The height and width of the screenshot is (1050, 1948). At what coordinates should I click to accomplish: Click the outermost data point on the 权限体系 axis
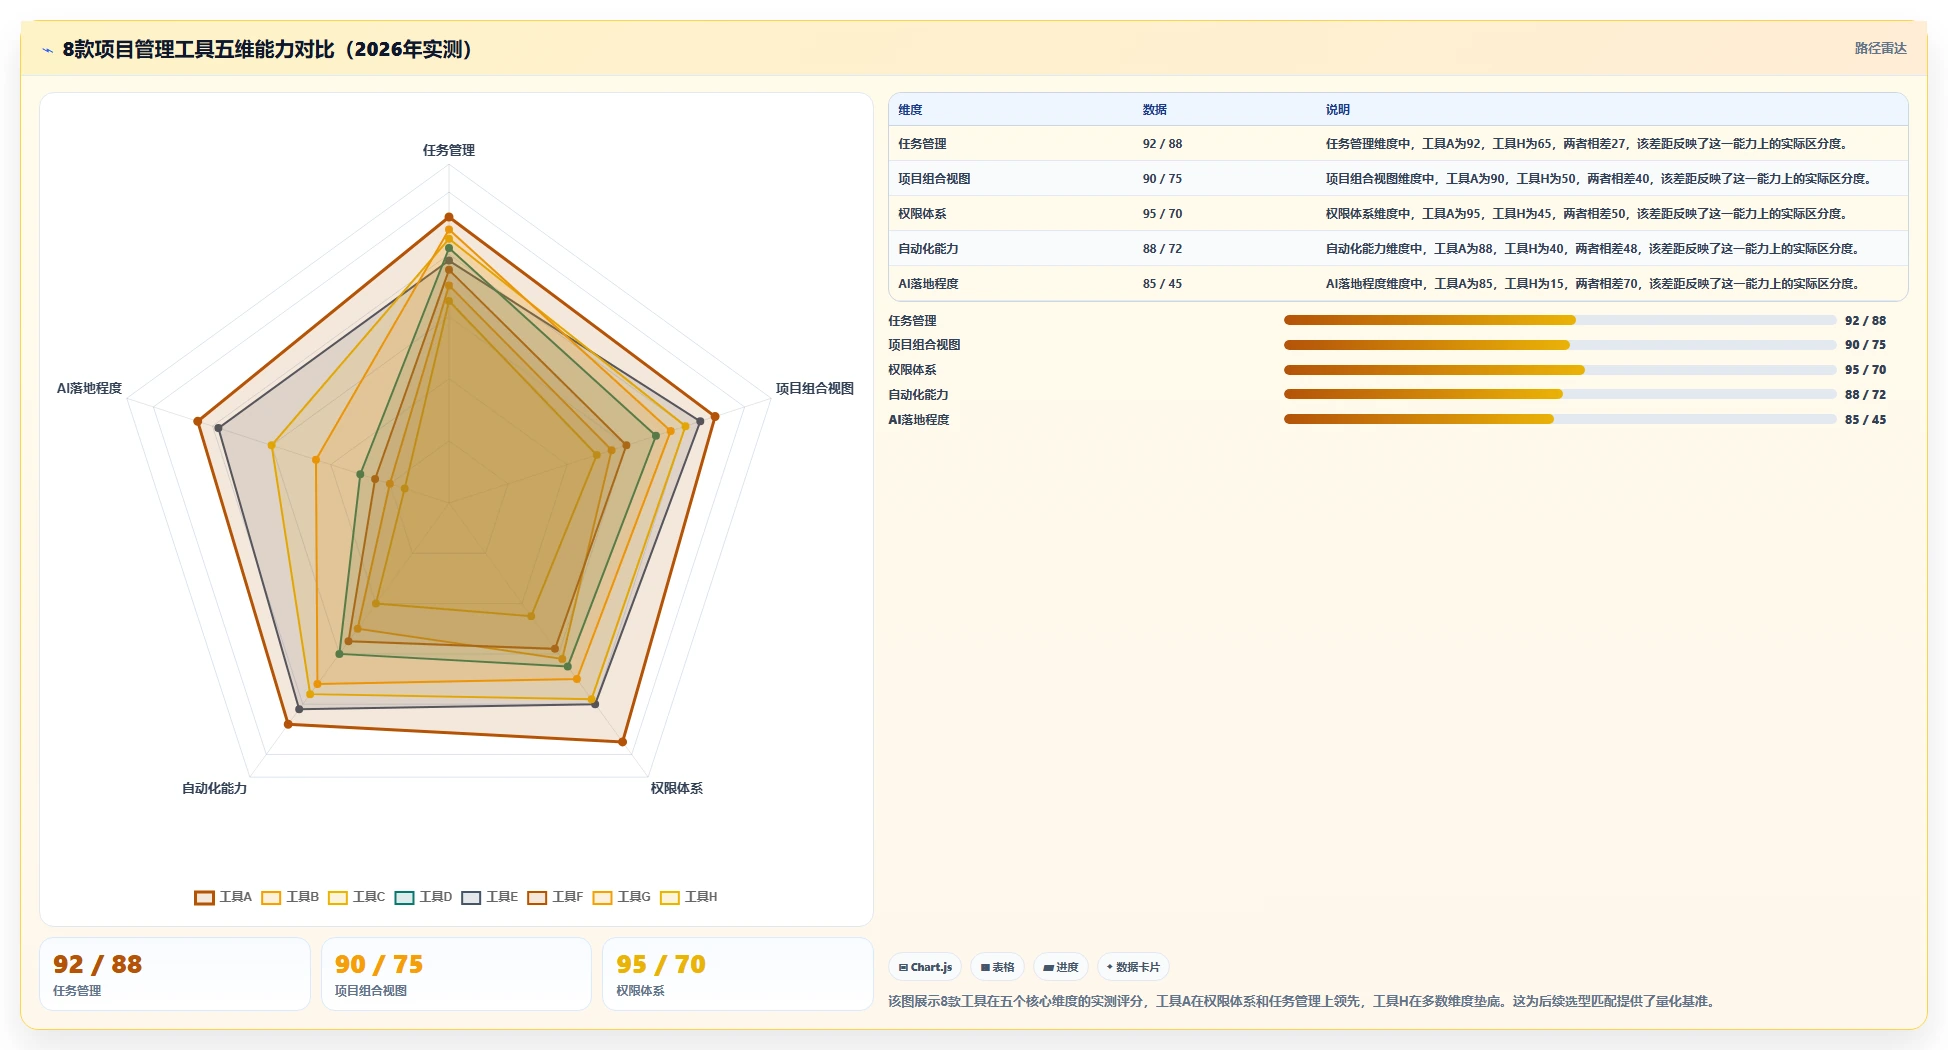[622, 742]
